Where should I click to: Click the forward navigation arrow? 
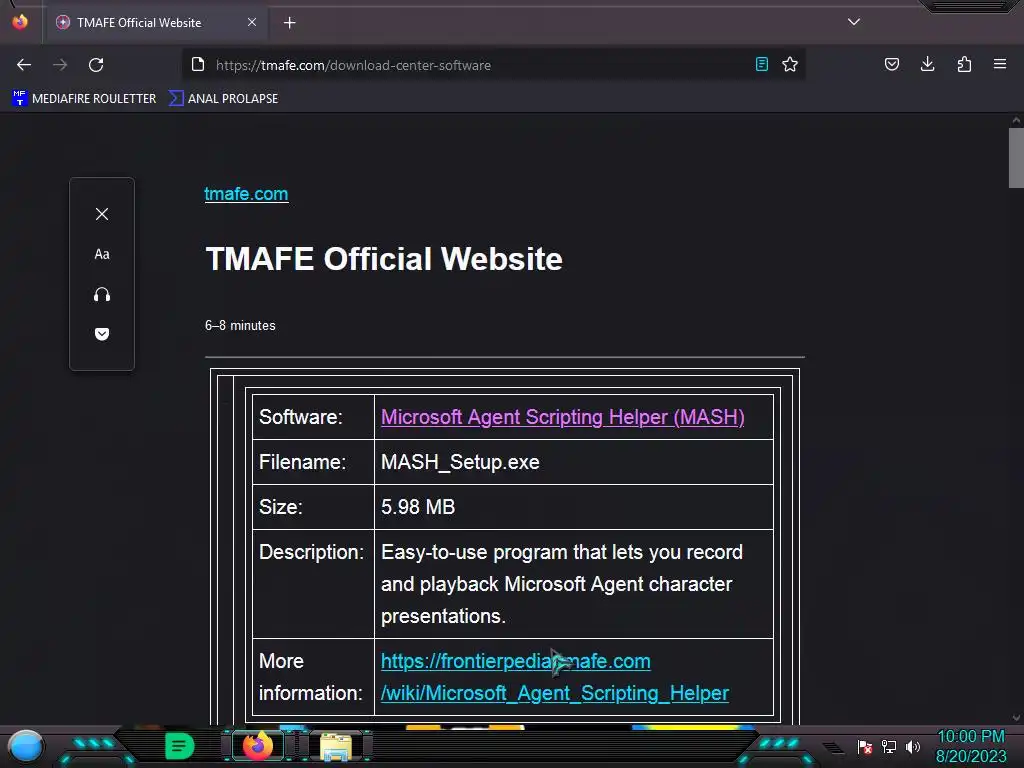(60, 65)
